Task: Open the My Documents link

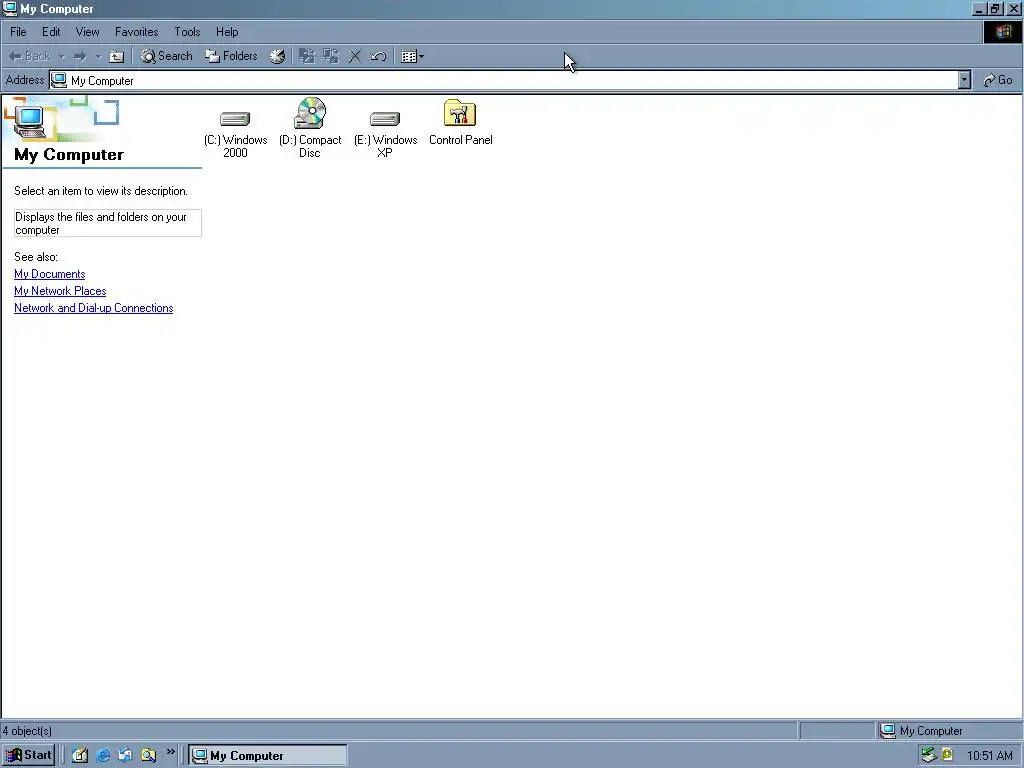Action: point(50,274)
